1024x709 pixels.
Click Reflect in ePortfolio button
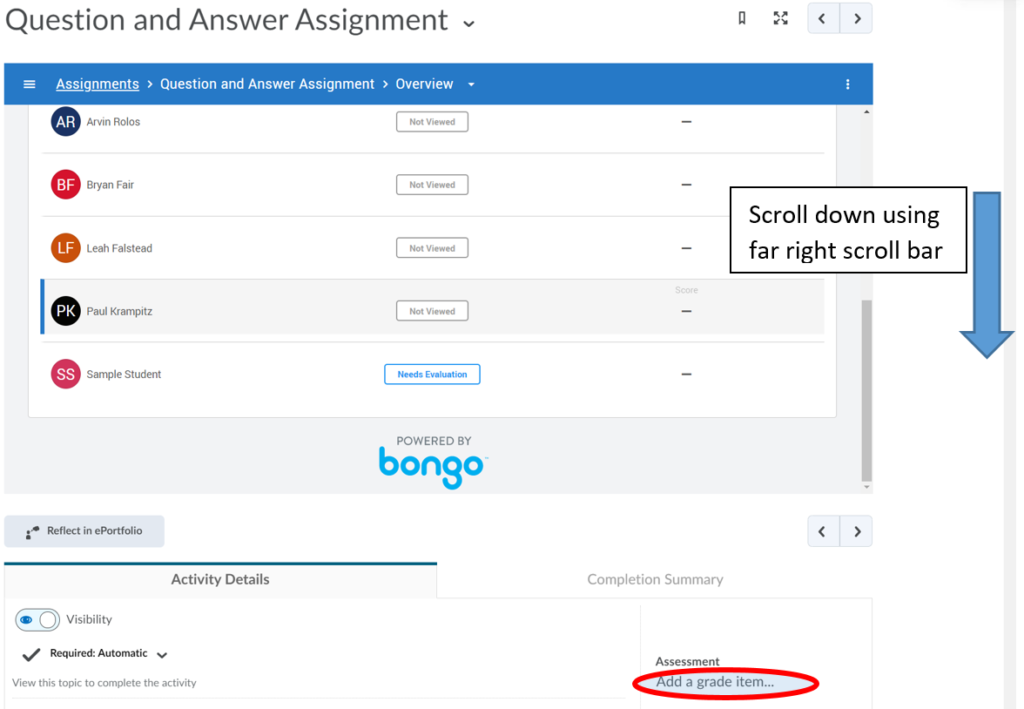[84, 531]
